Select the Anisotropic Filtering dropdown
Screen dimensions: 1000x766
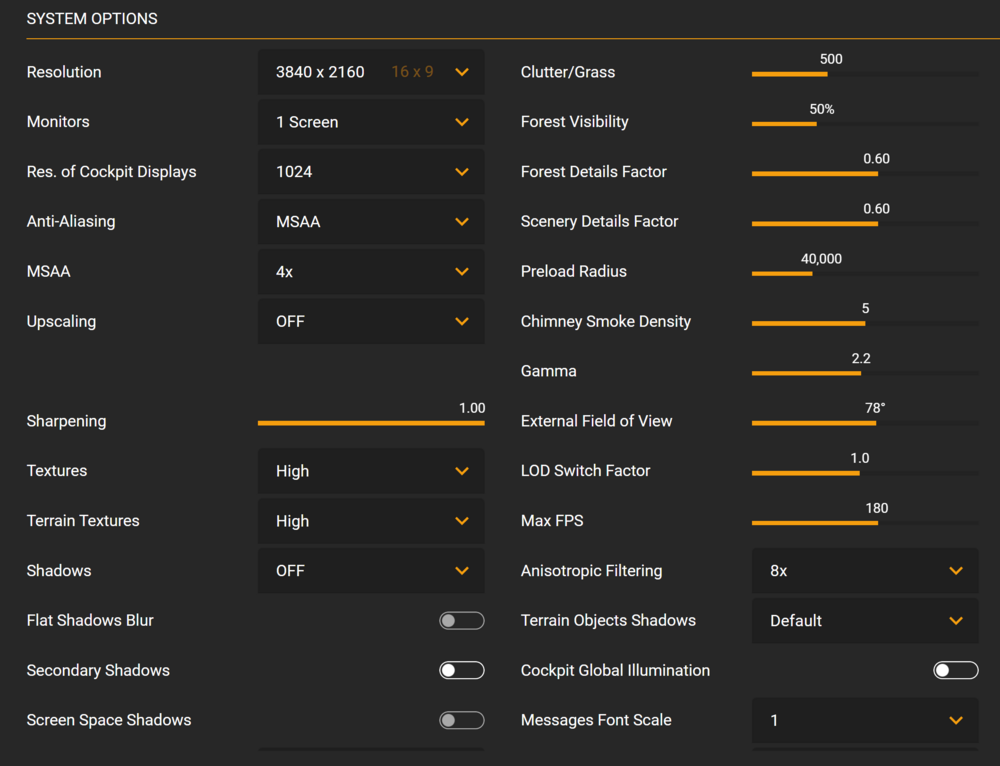coord(865,571)
